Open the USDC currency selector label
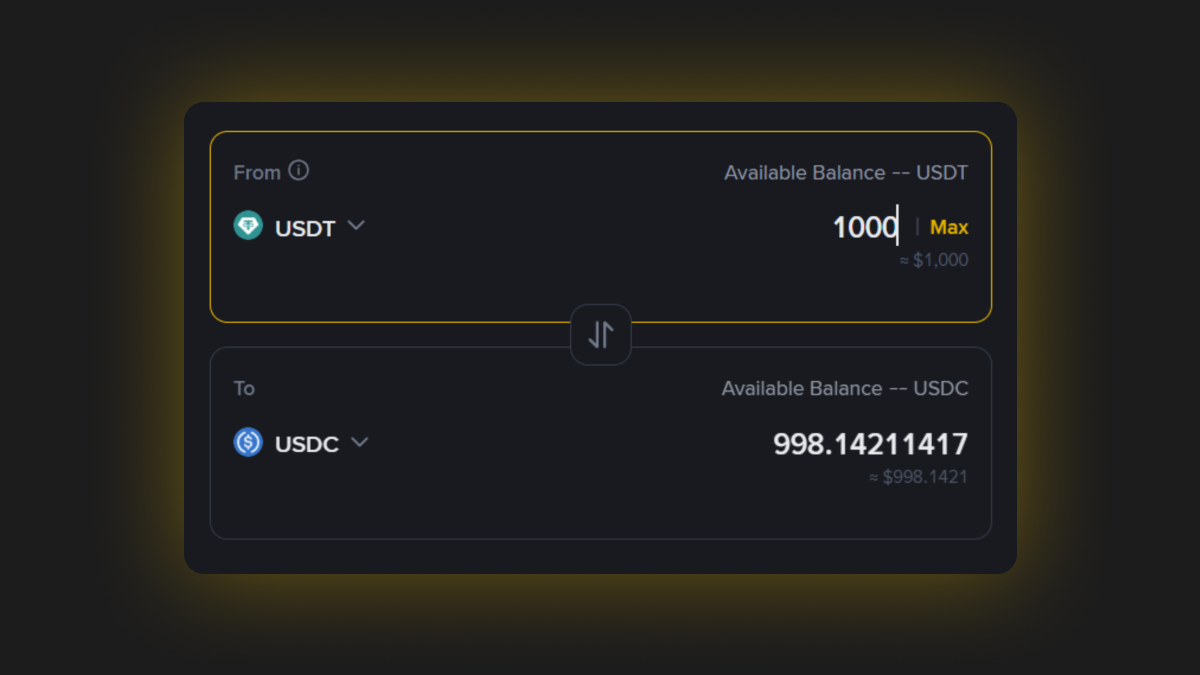The image size is (1200, 675). coord(307,444)
